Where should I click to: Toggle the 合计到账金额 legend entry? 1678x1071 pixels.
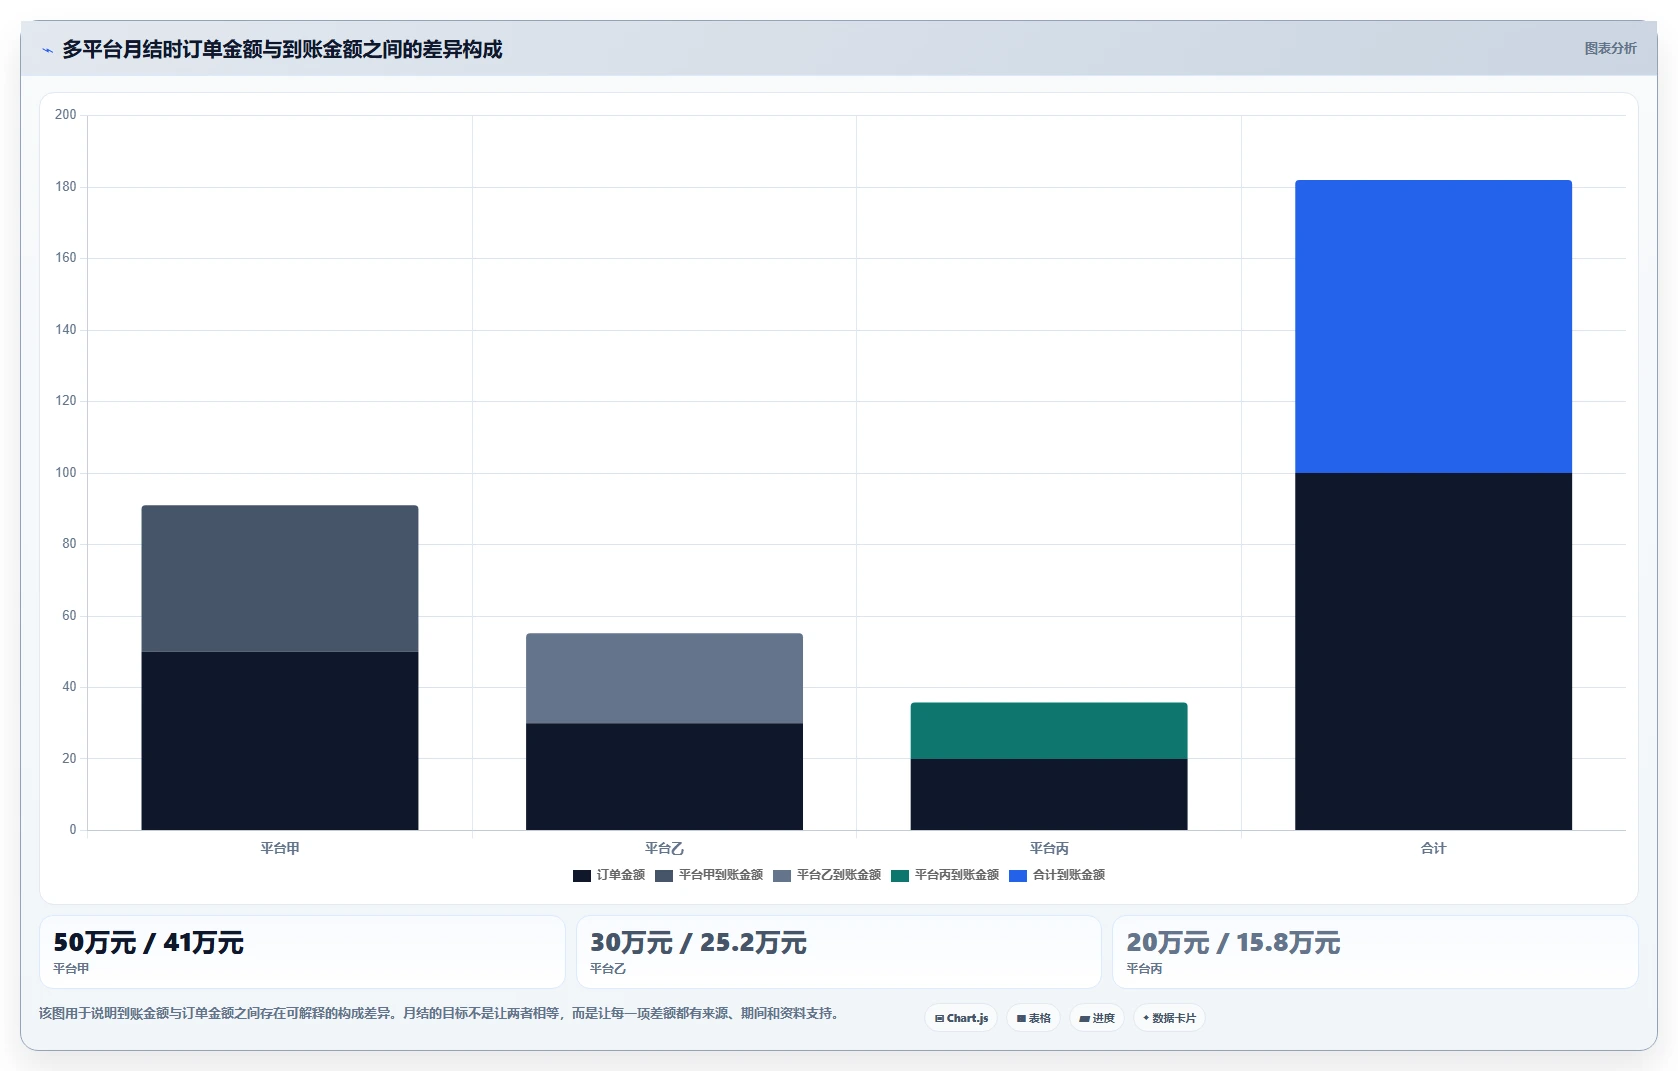pos(1057,875)
